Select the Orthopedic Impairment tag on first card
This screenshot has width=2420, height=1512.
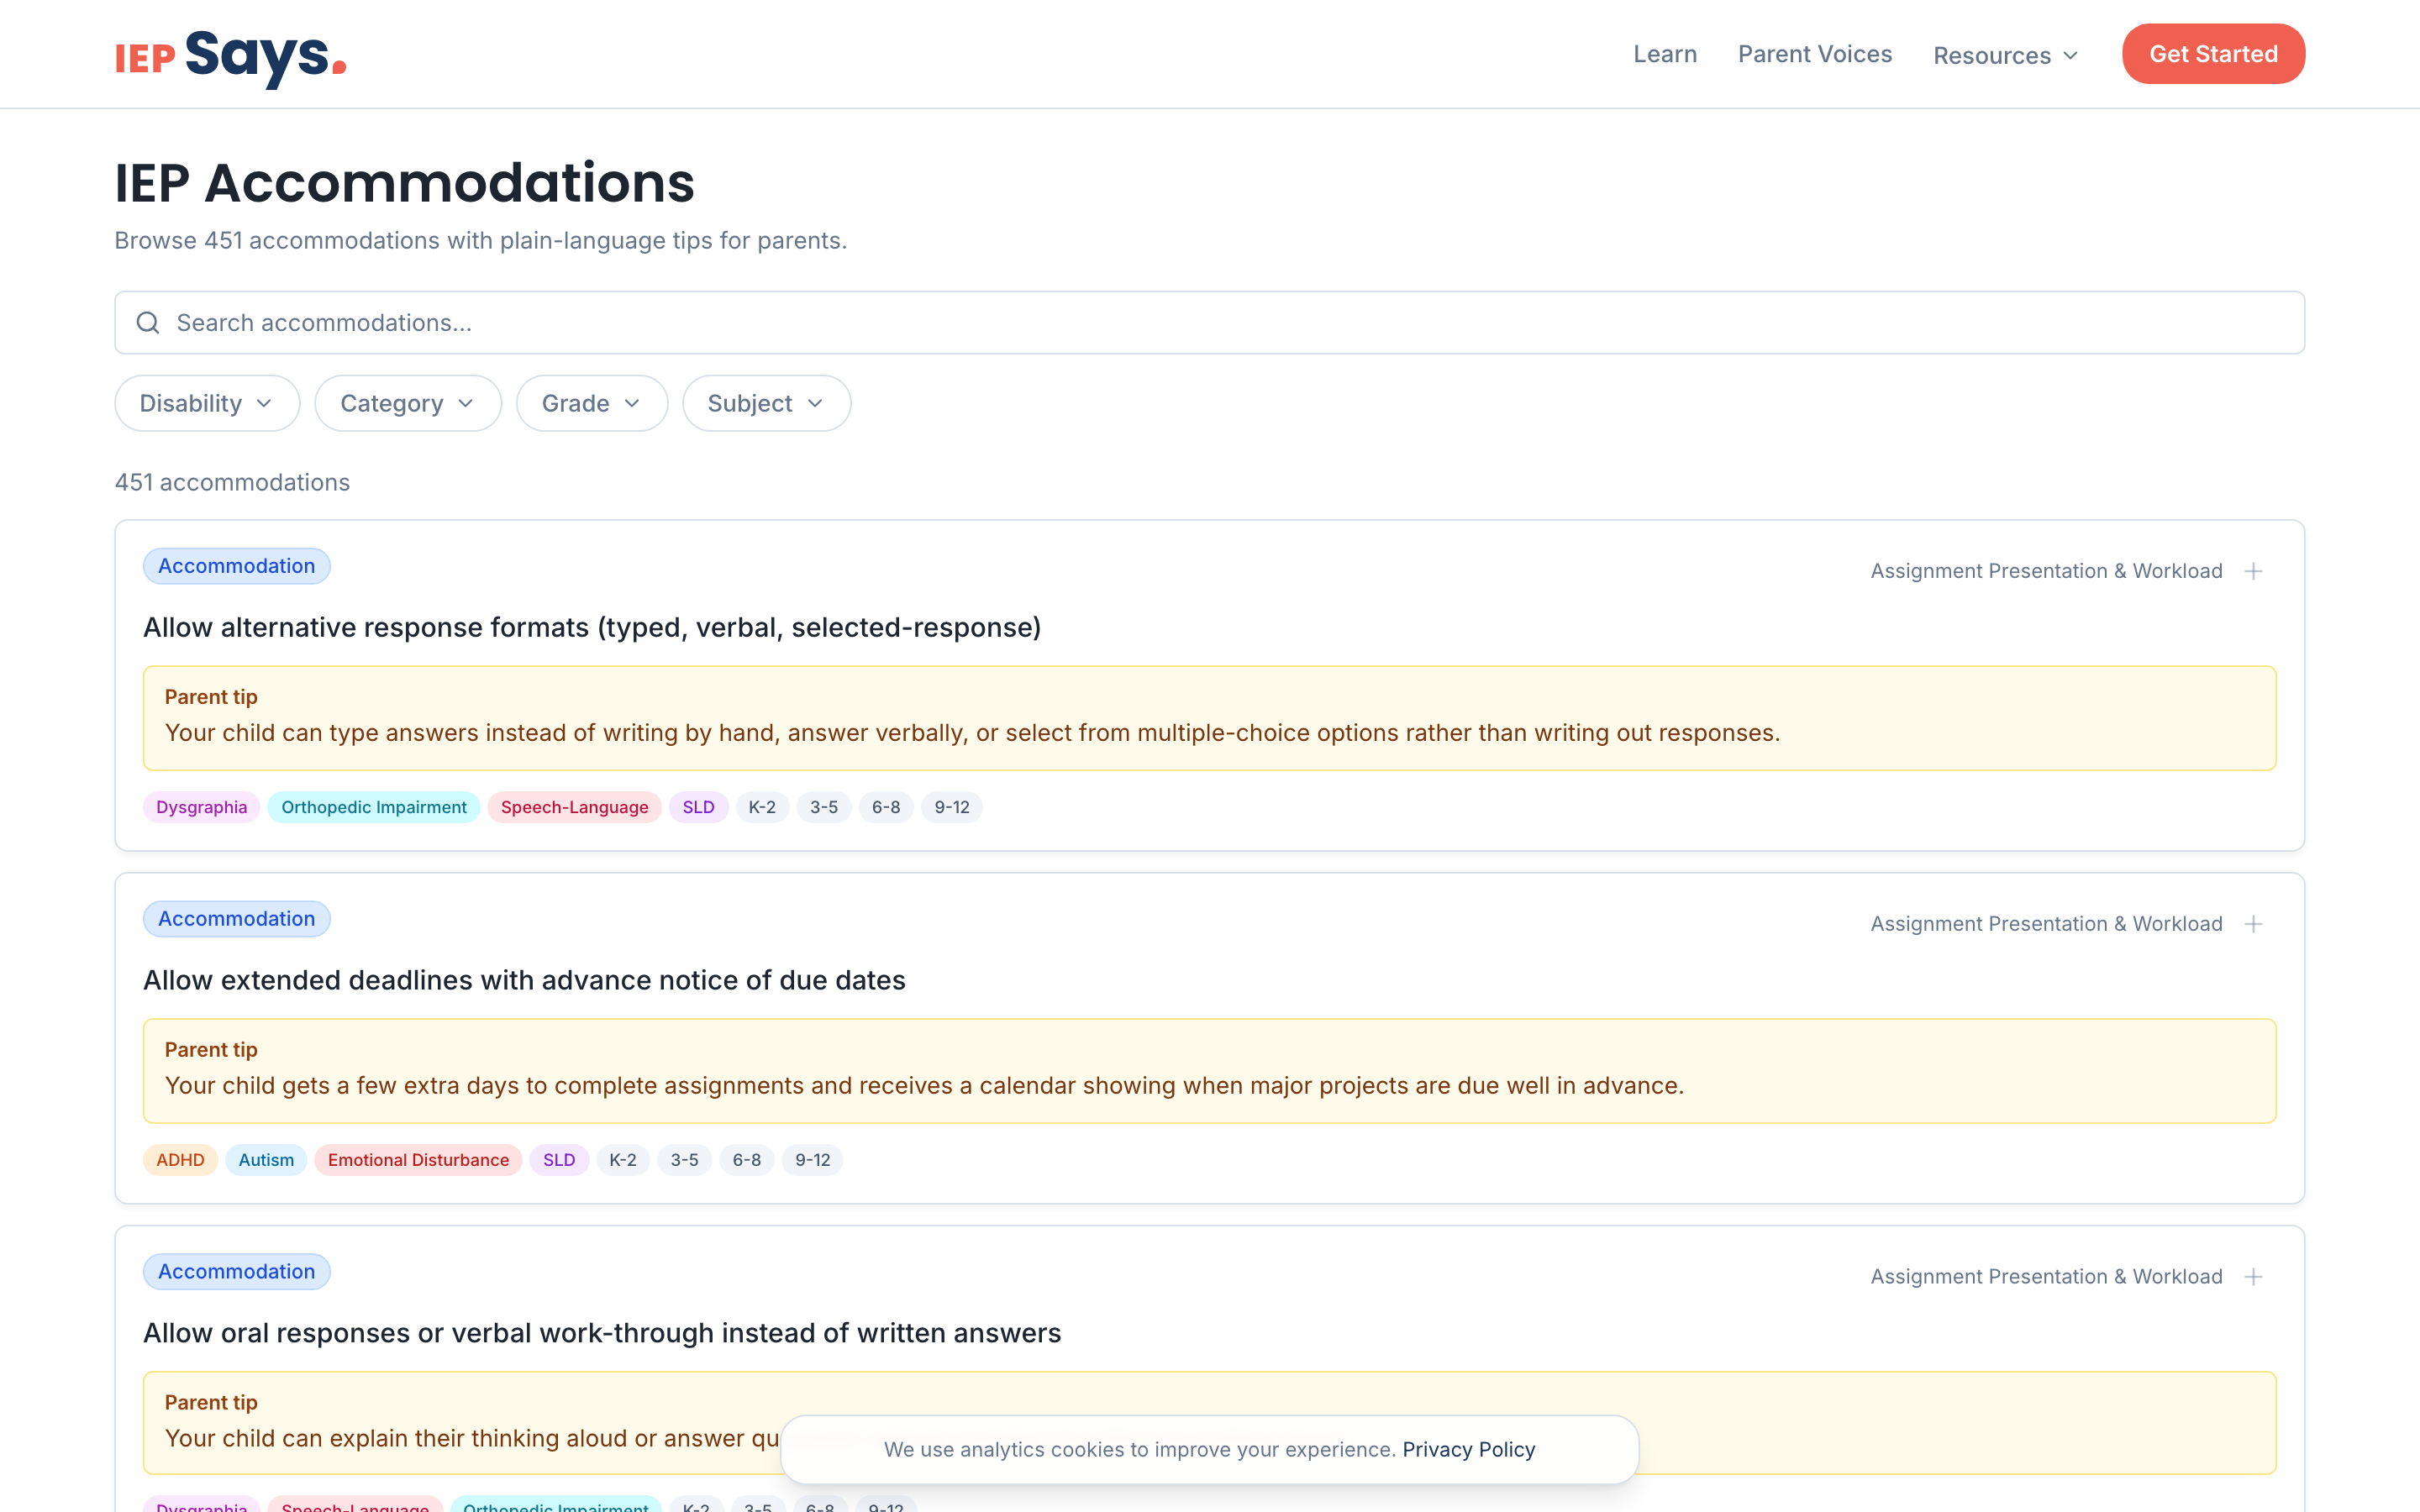pyautogui.click(x=373, y=807)
